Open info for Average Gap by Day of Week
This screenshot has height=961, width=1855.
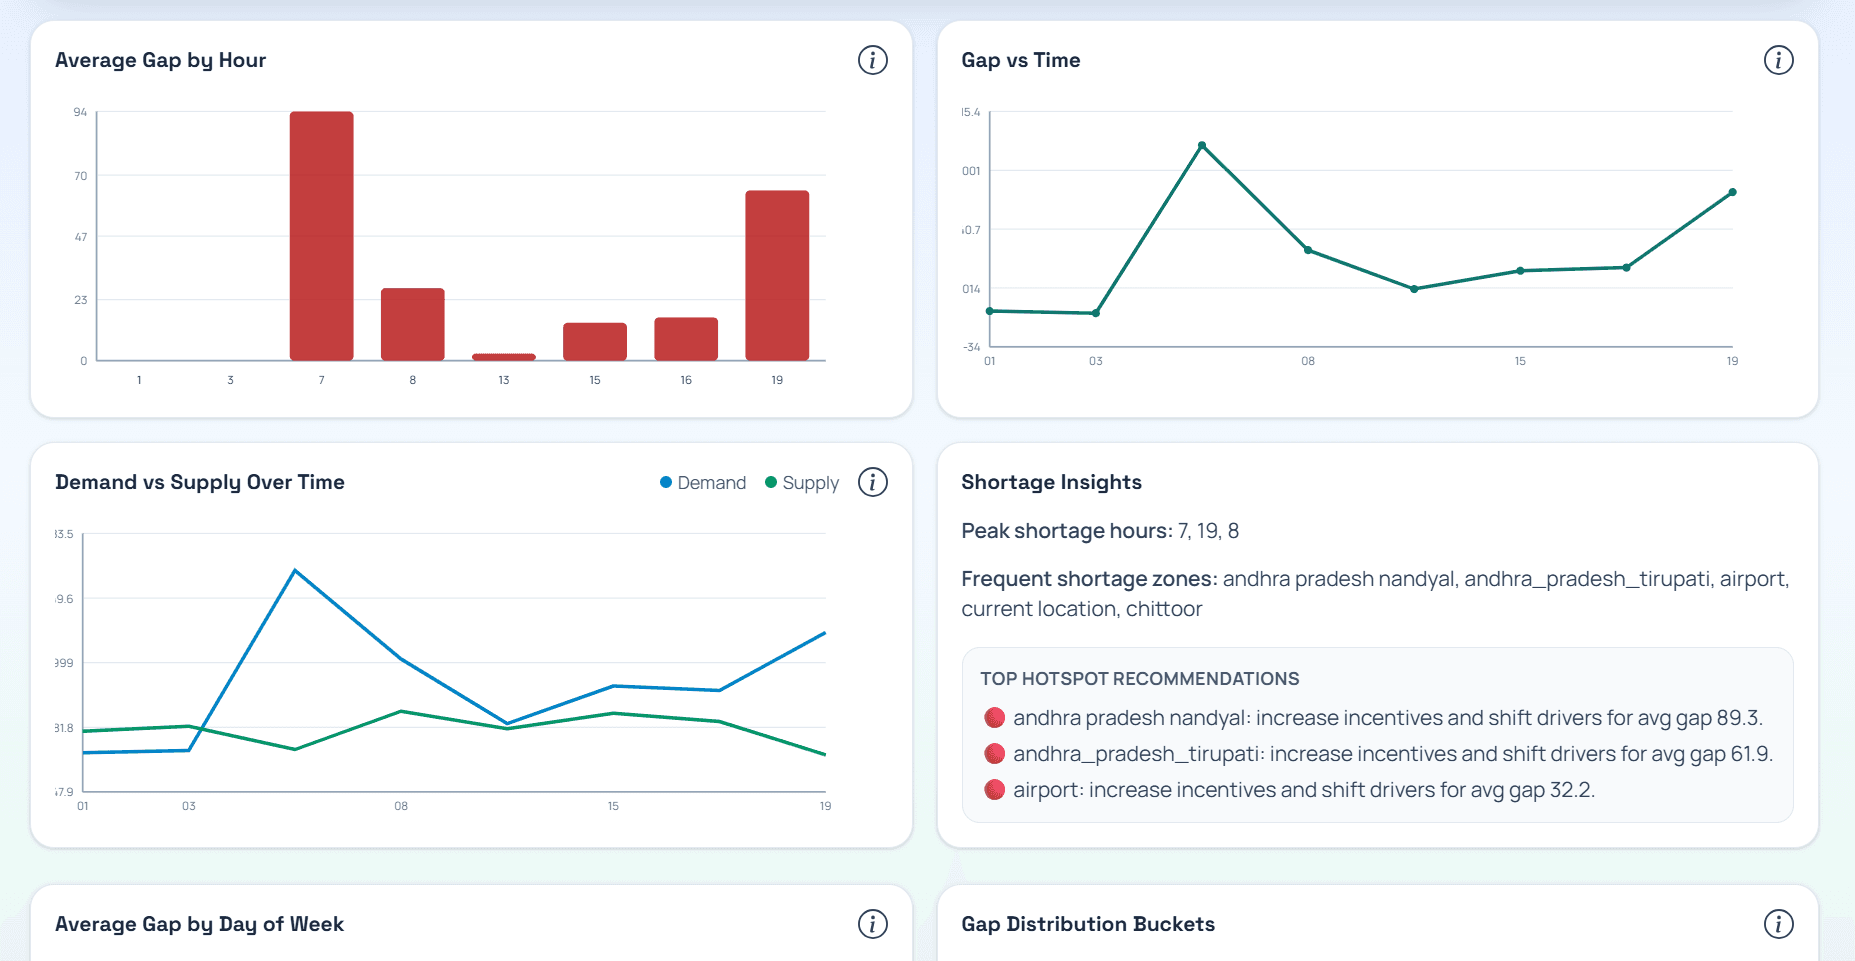[872, 924]
